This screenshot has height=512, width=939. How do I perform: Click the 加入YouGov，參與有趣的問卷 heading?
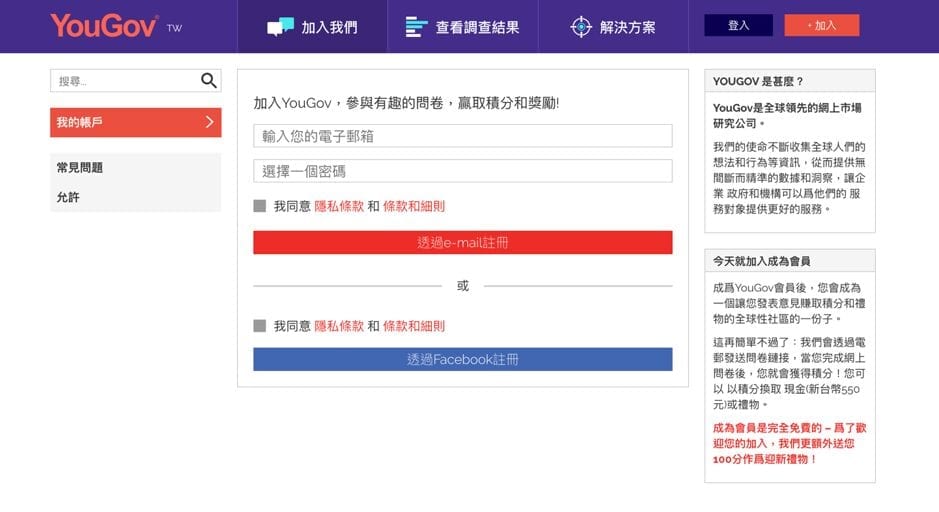pyautogui.click(x=406, y=103)
